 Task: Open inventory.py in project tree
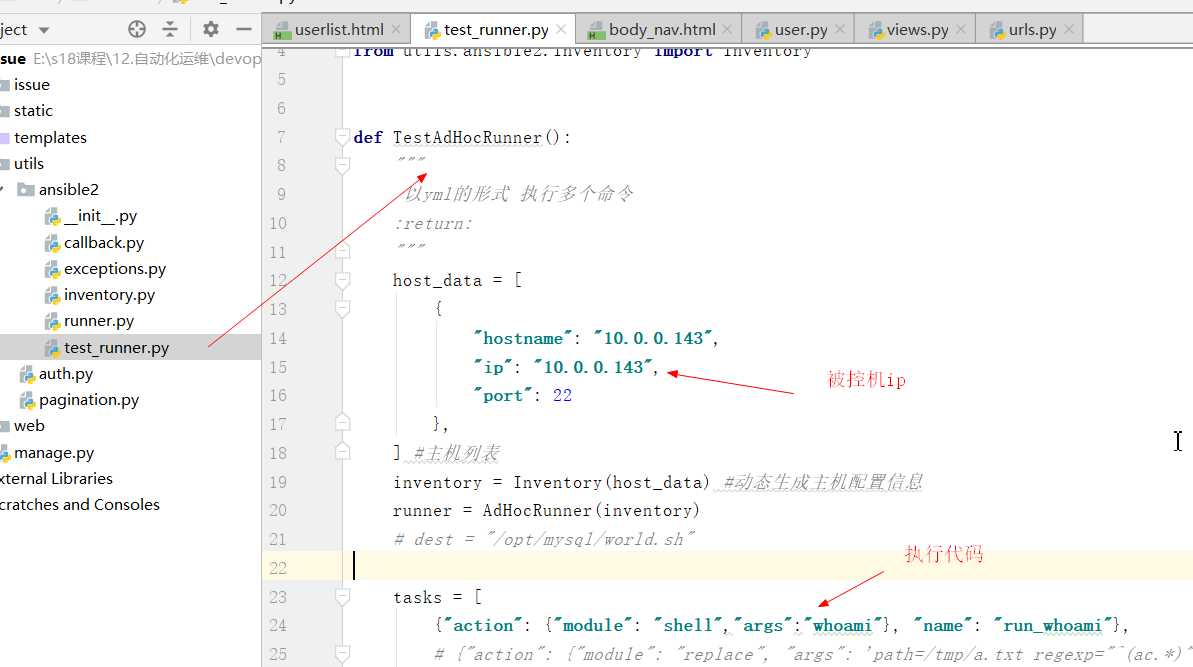(x=110, y=294)
